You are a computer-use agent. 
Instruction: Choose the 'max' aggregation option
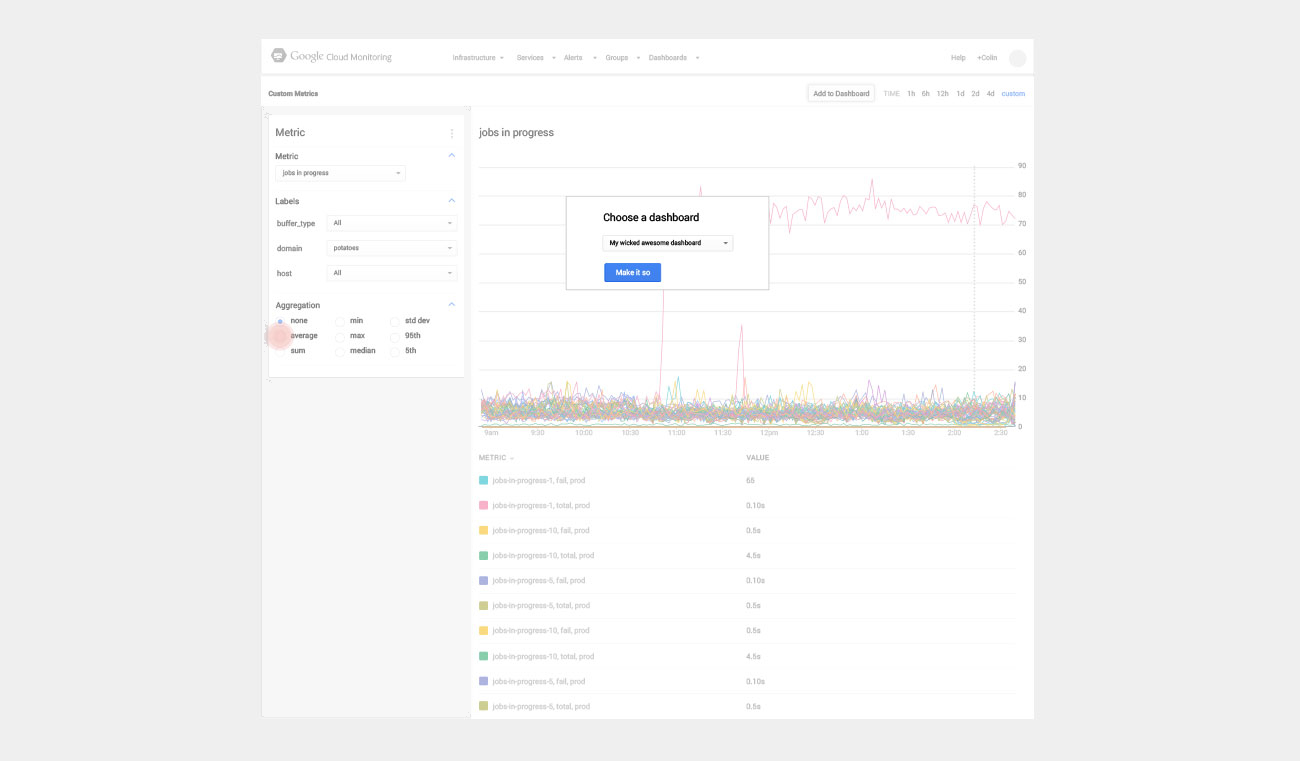(x=340, y=336)
